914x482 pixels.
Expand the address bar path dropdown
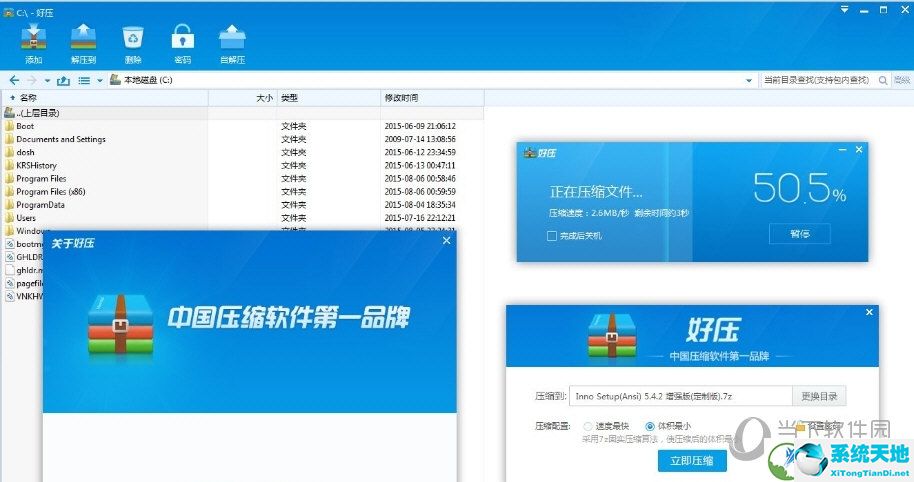(749, 80)
